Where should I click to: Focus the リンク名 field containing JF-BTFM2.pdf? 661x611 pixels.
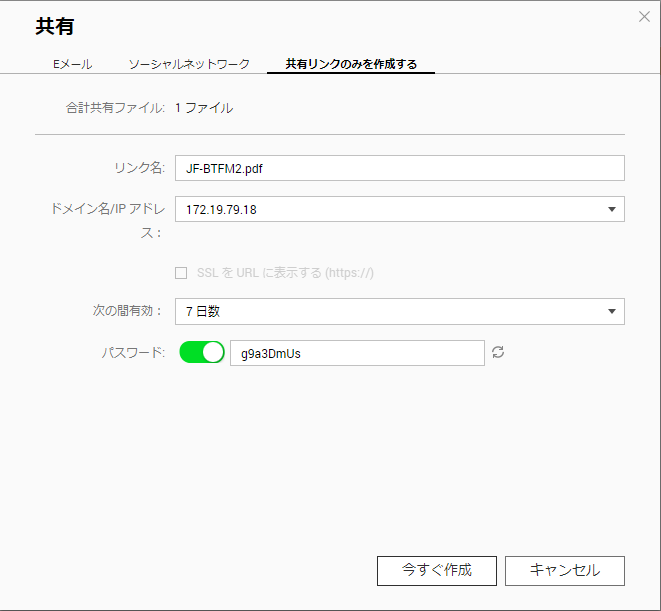(x=400, y=168)
